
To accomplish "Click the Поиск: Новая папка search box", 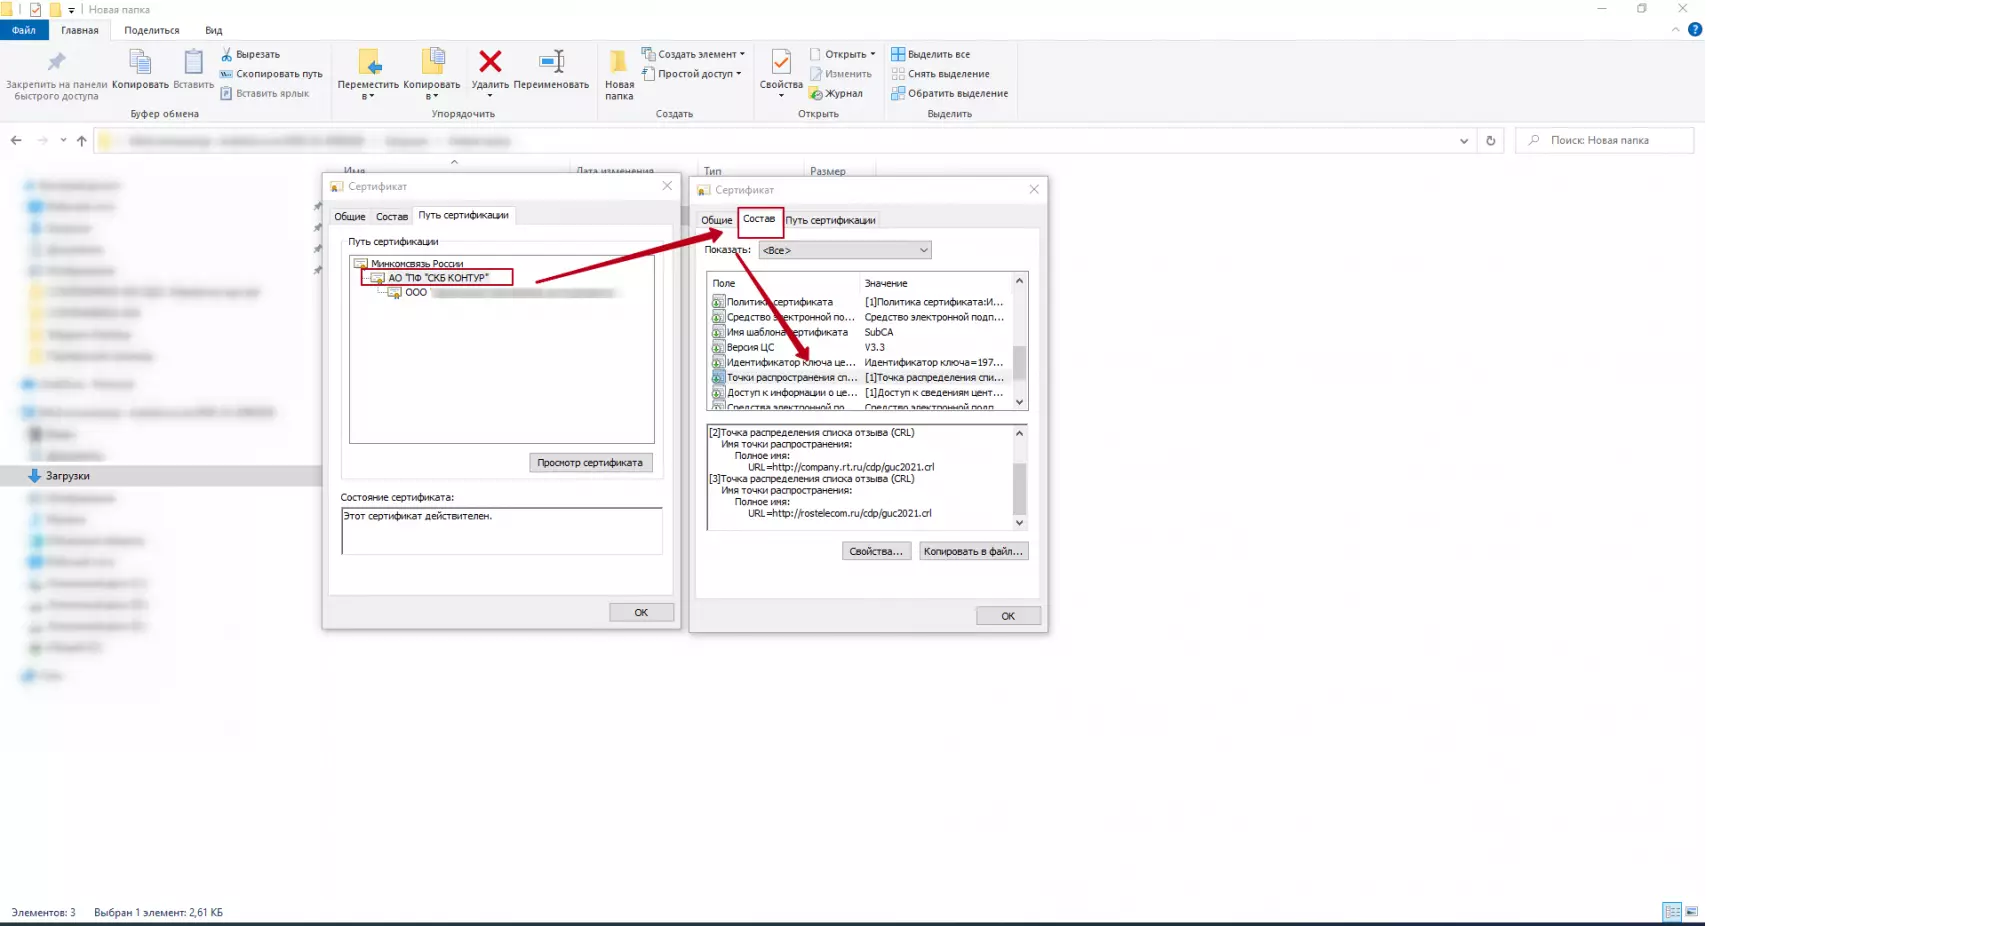I will click(x=1605, y=141).
